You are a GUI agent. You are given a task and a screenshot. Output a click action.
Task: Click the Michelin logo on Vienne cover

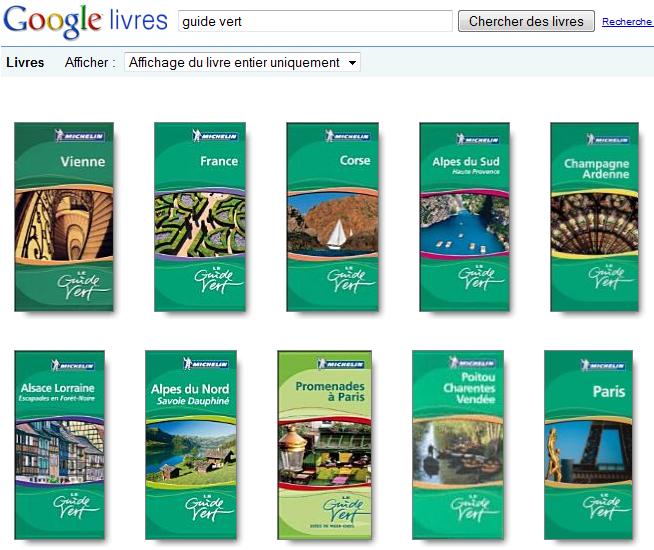[79, 136]
